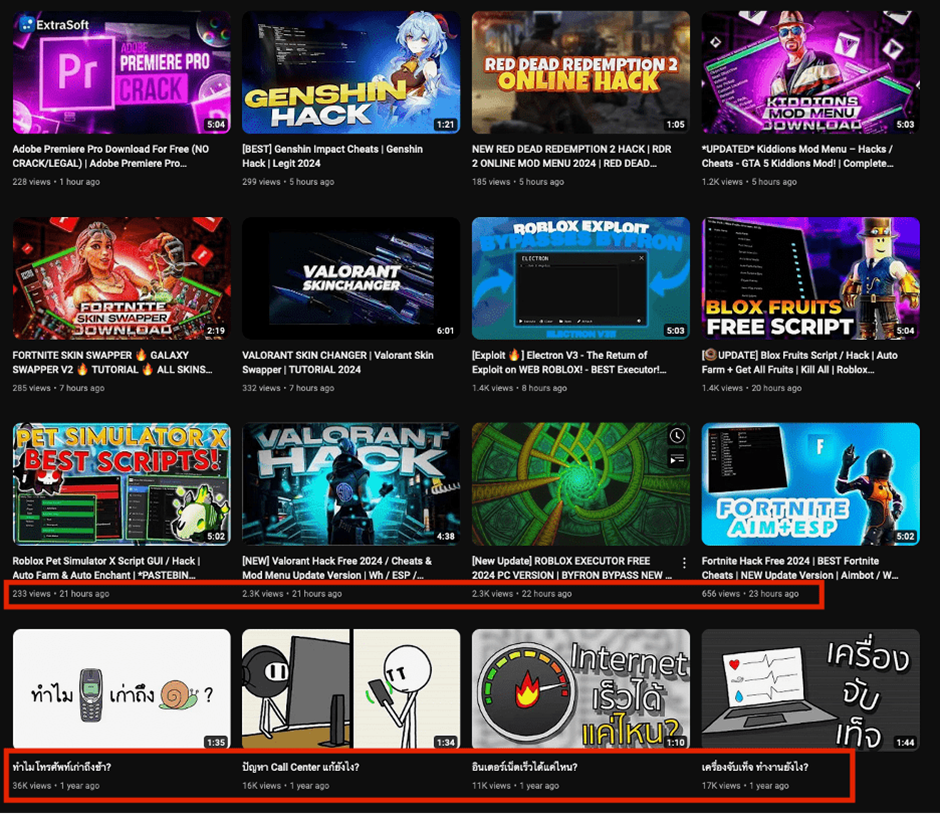Click title '*UPDATED* Kiddions Mod Menu'

pyautogui.click(x=797, y=156)
